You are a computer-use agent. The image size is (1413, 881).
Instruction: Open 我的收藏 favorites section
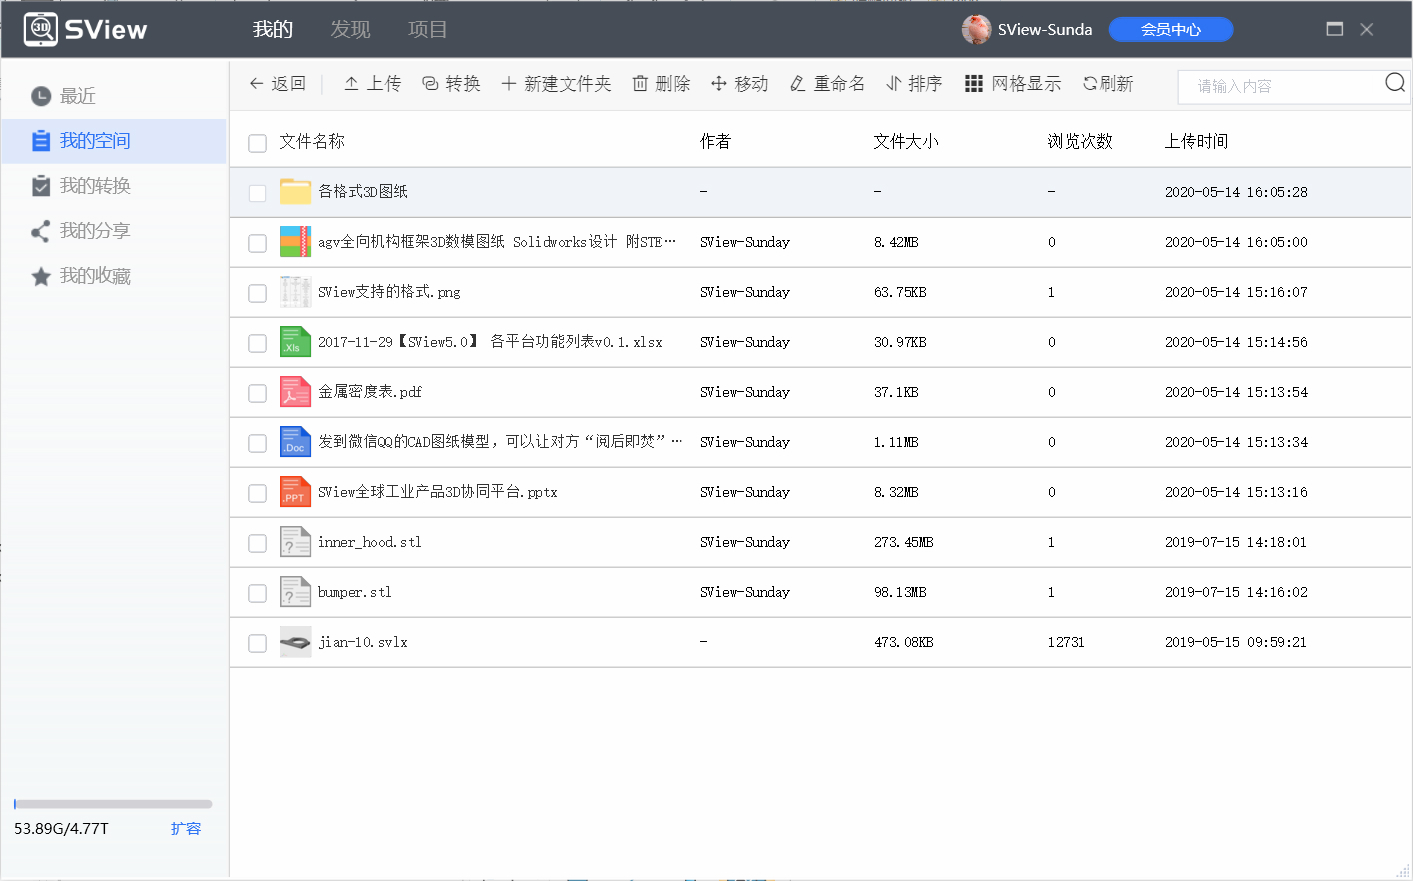coord(93,276)
